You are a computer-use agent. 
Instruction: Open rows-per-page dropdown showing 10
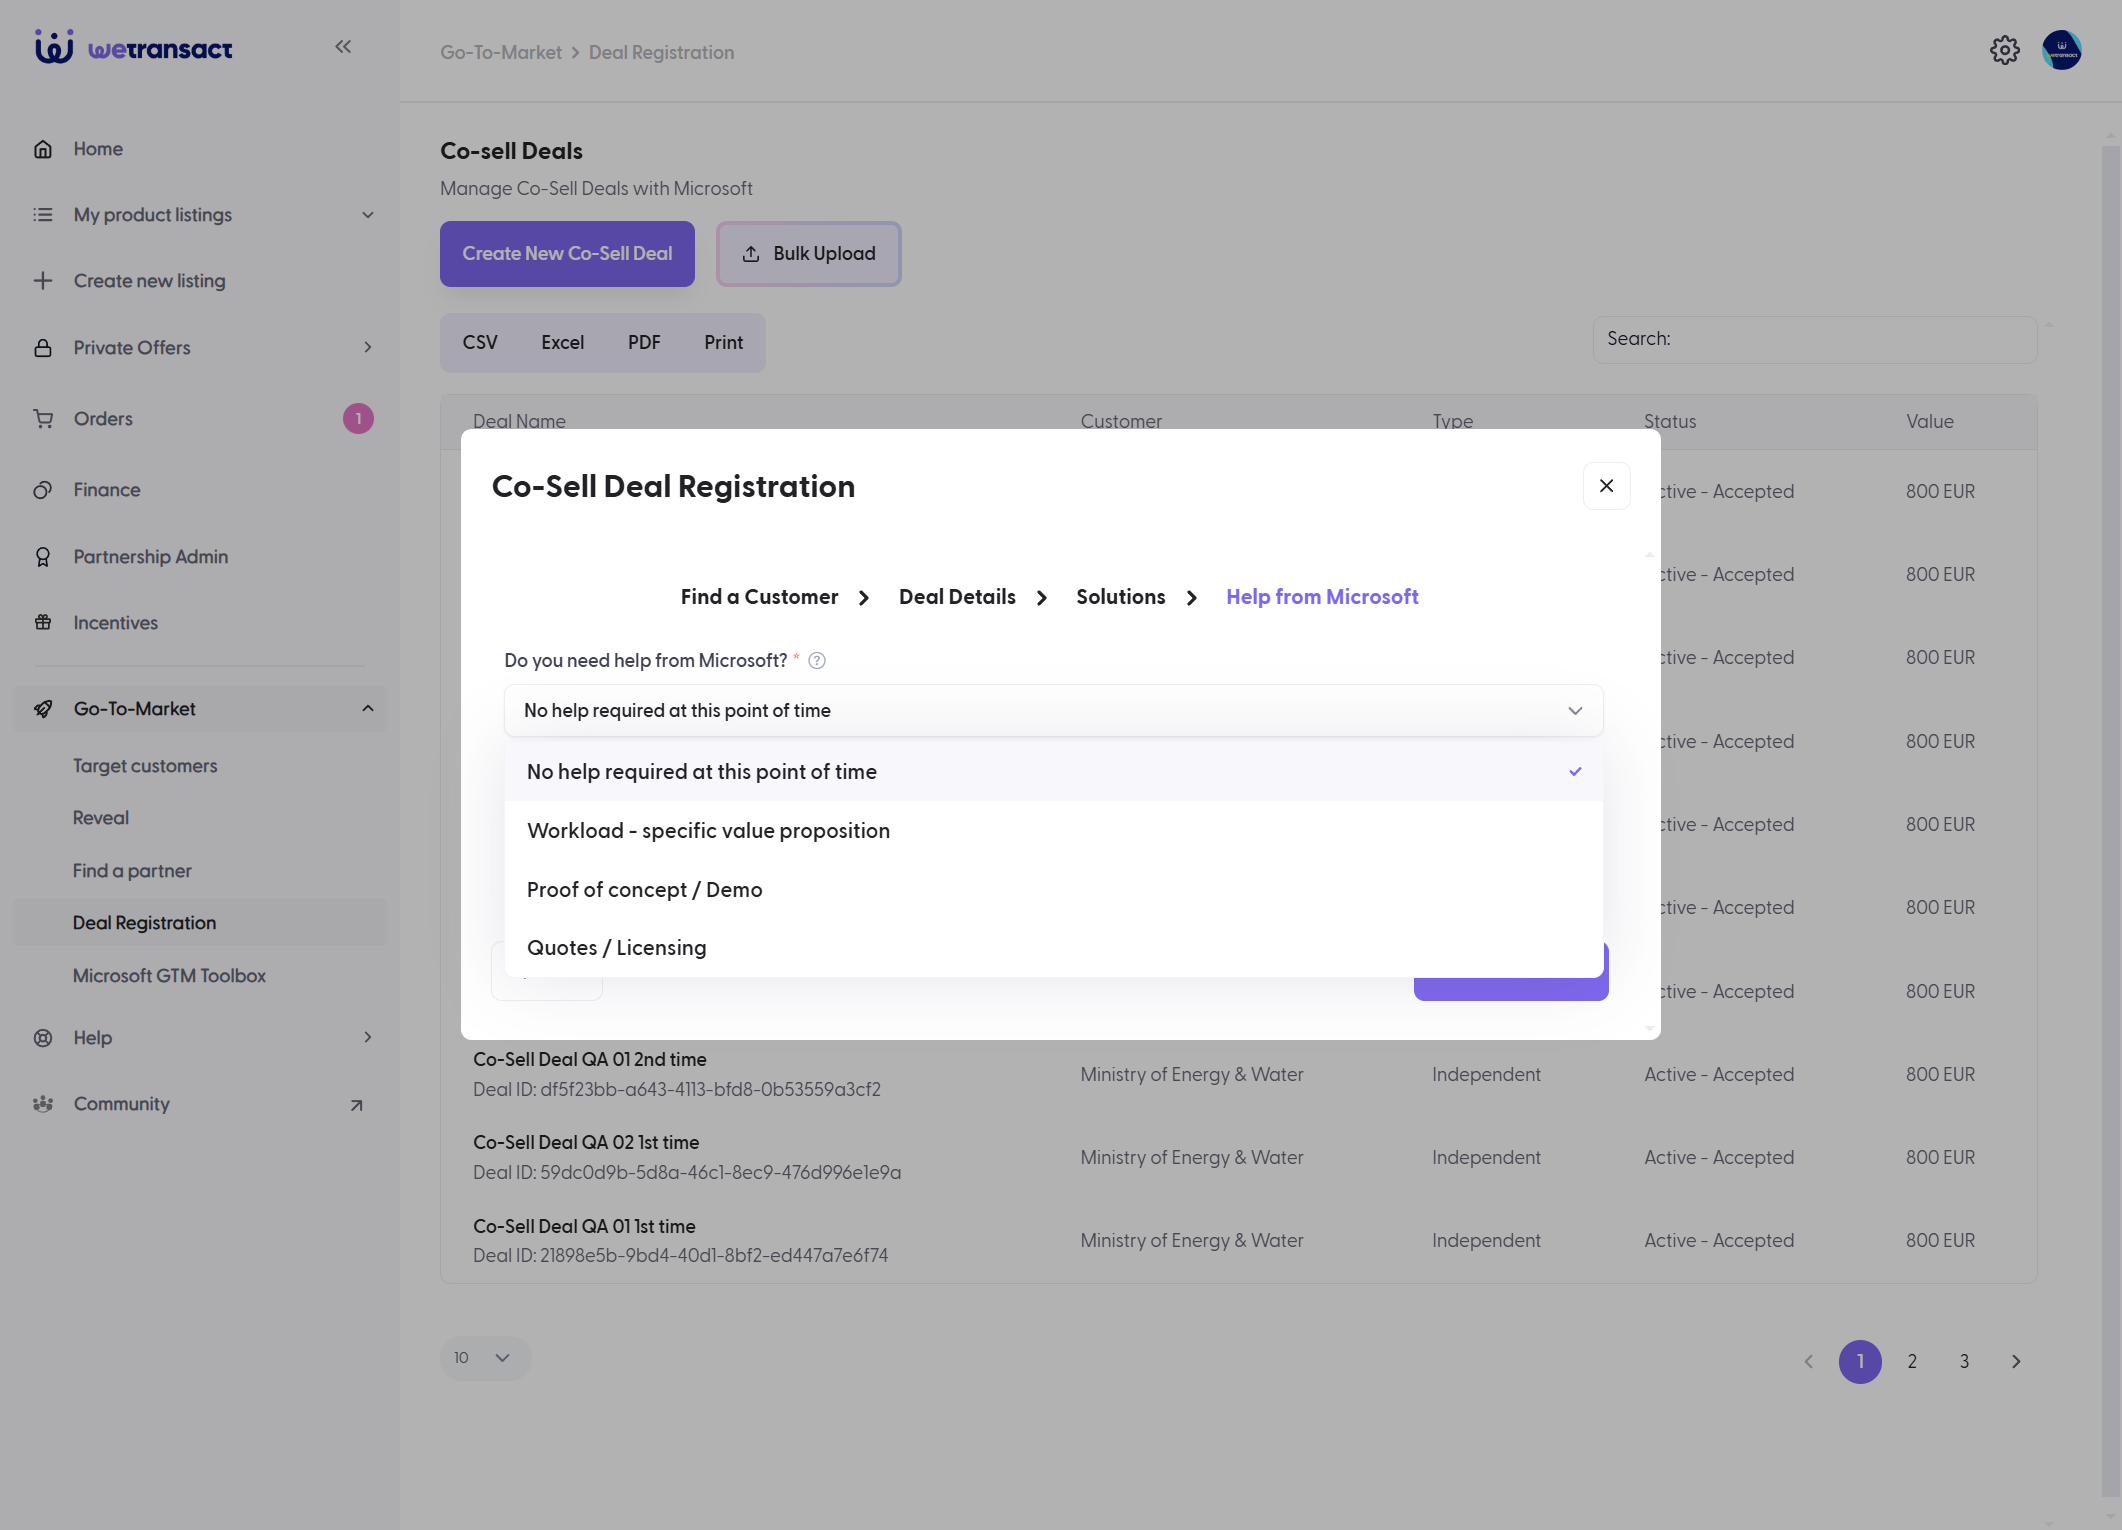(485, 1358)
